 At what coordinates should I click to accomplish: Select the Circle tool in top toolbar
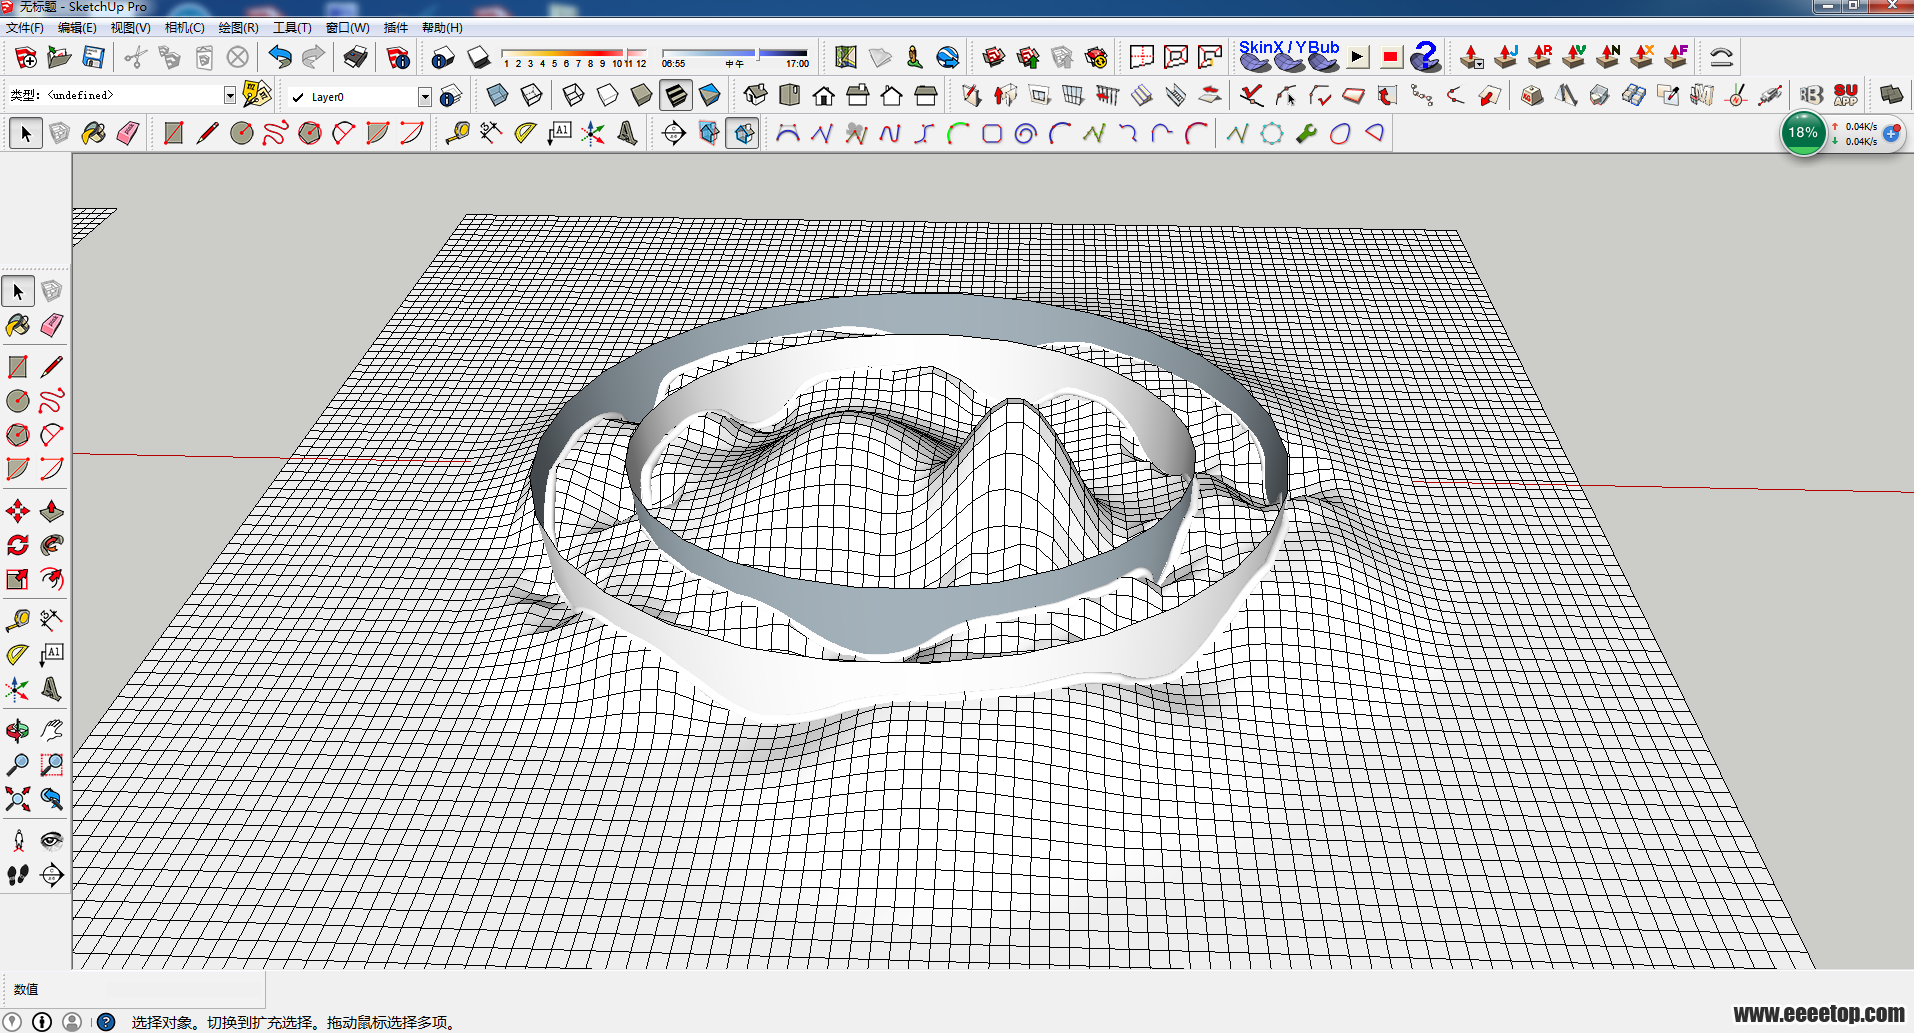(241, 133)
